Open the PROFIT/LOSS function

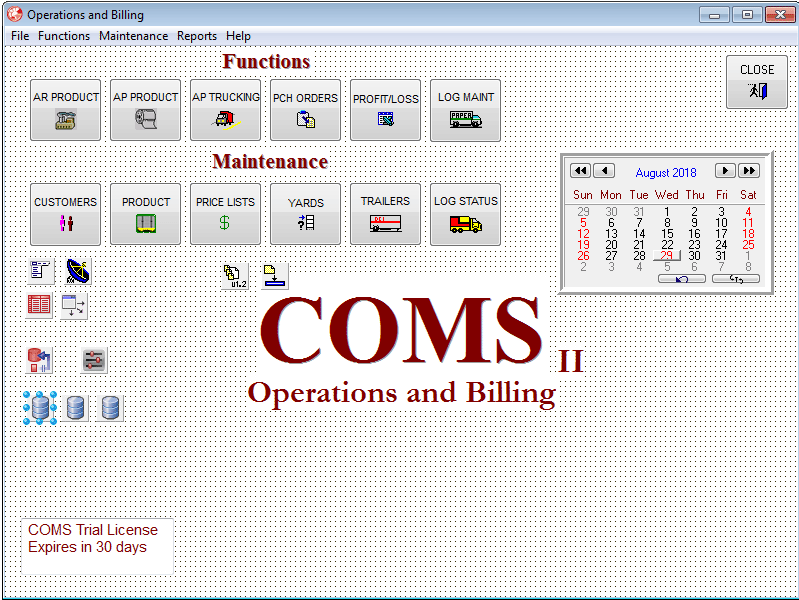tap(385, 110)
